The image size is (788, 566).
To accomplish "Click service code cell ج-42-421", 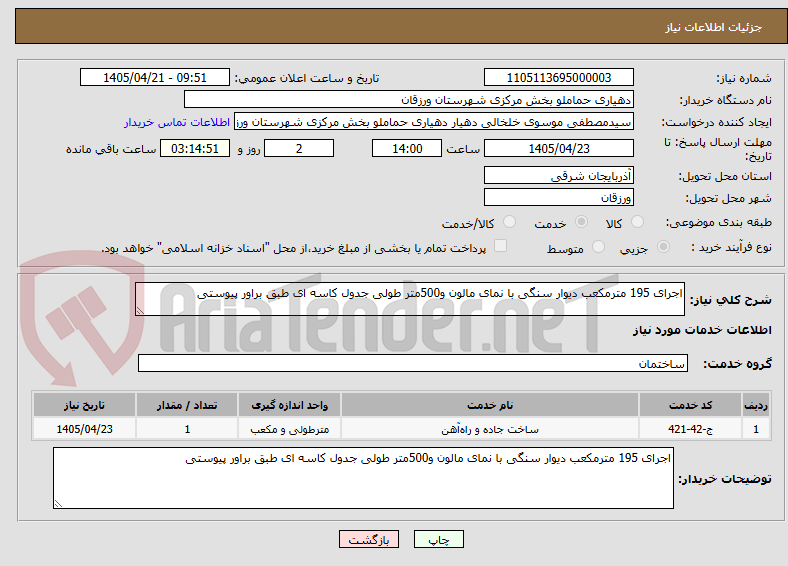I will click(x=691, y=429).
